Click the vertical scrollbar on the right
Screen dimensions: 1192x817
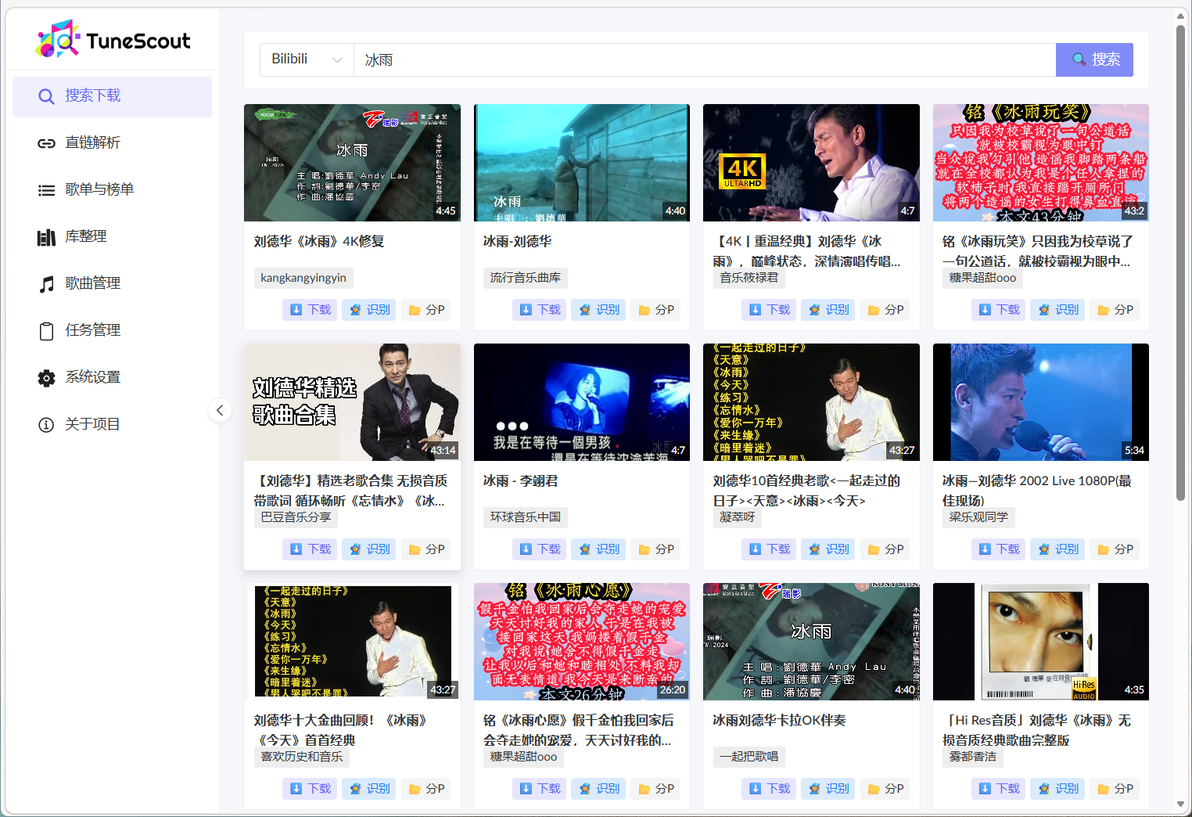pos(1181,262)
